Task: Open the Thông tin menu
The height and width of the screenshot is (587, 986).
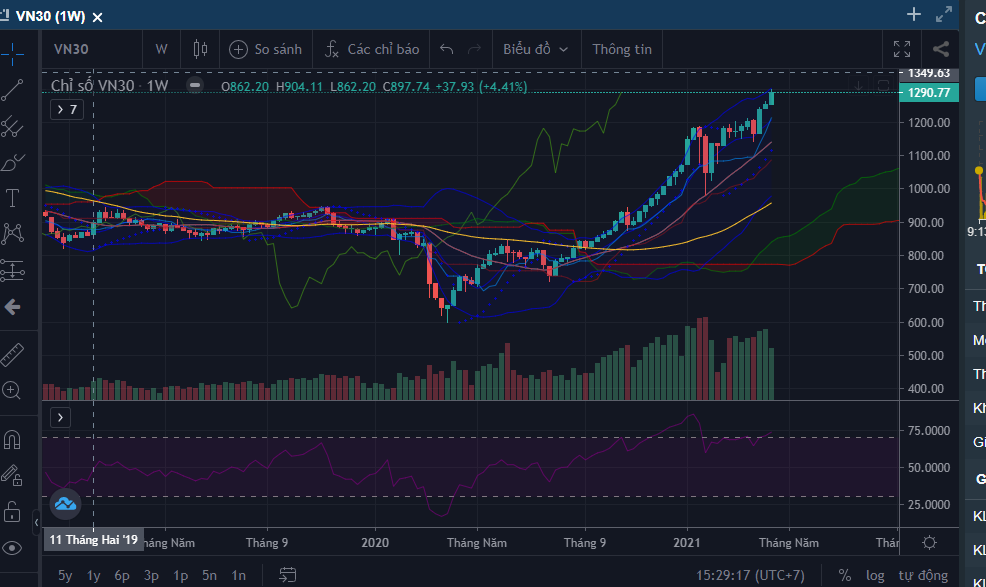Action: click(621, 49)
